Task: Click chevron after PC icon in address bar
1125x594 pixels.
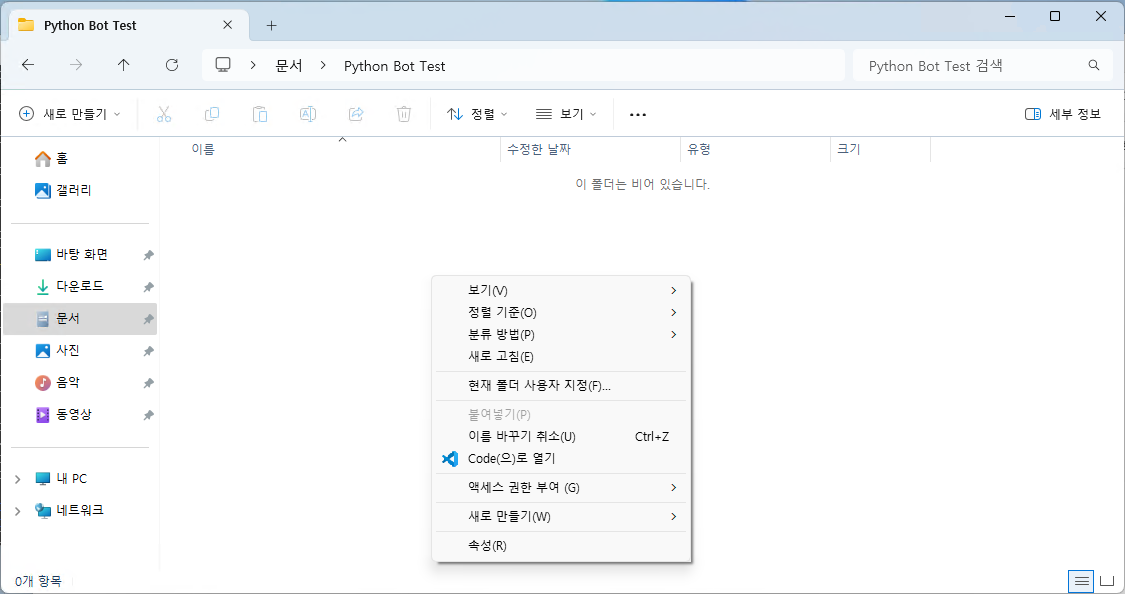Action: click(253, 65)
